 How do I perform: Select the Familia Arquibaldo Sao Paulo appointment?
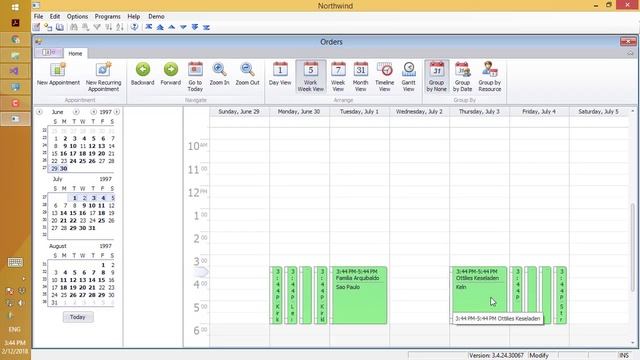click(x=359, y=296)
